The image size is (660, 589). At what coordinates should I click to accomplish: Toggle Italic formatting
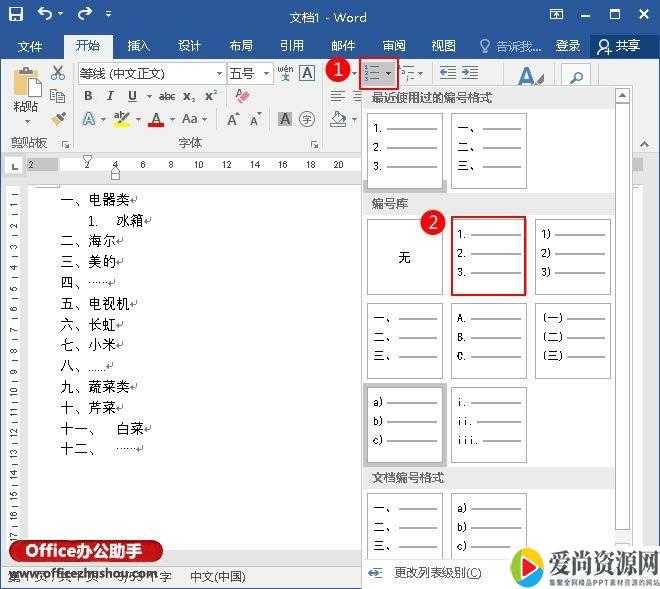[x=110, y=96]
